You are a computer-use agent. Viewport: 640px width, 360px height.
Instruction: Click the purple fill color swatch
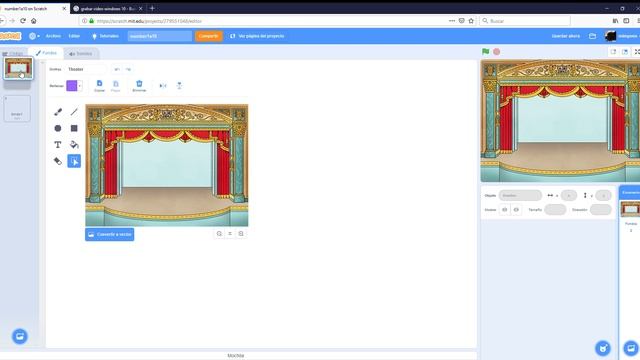coord(72,86)
